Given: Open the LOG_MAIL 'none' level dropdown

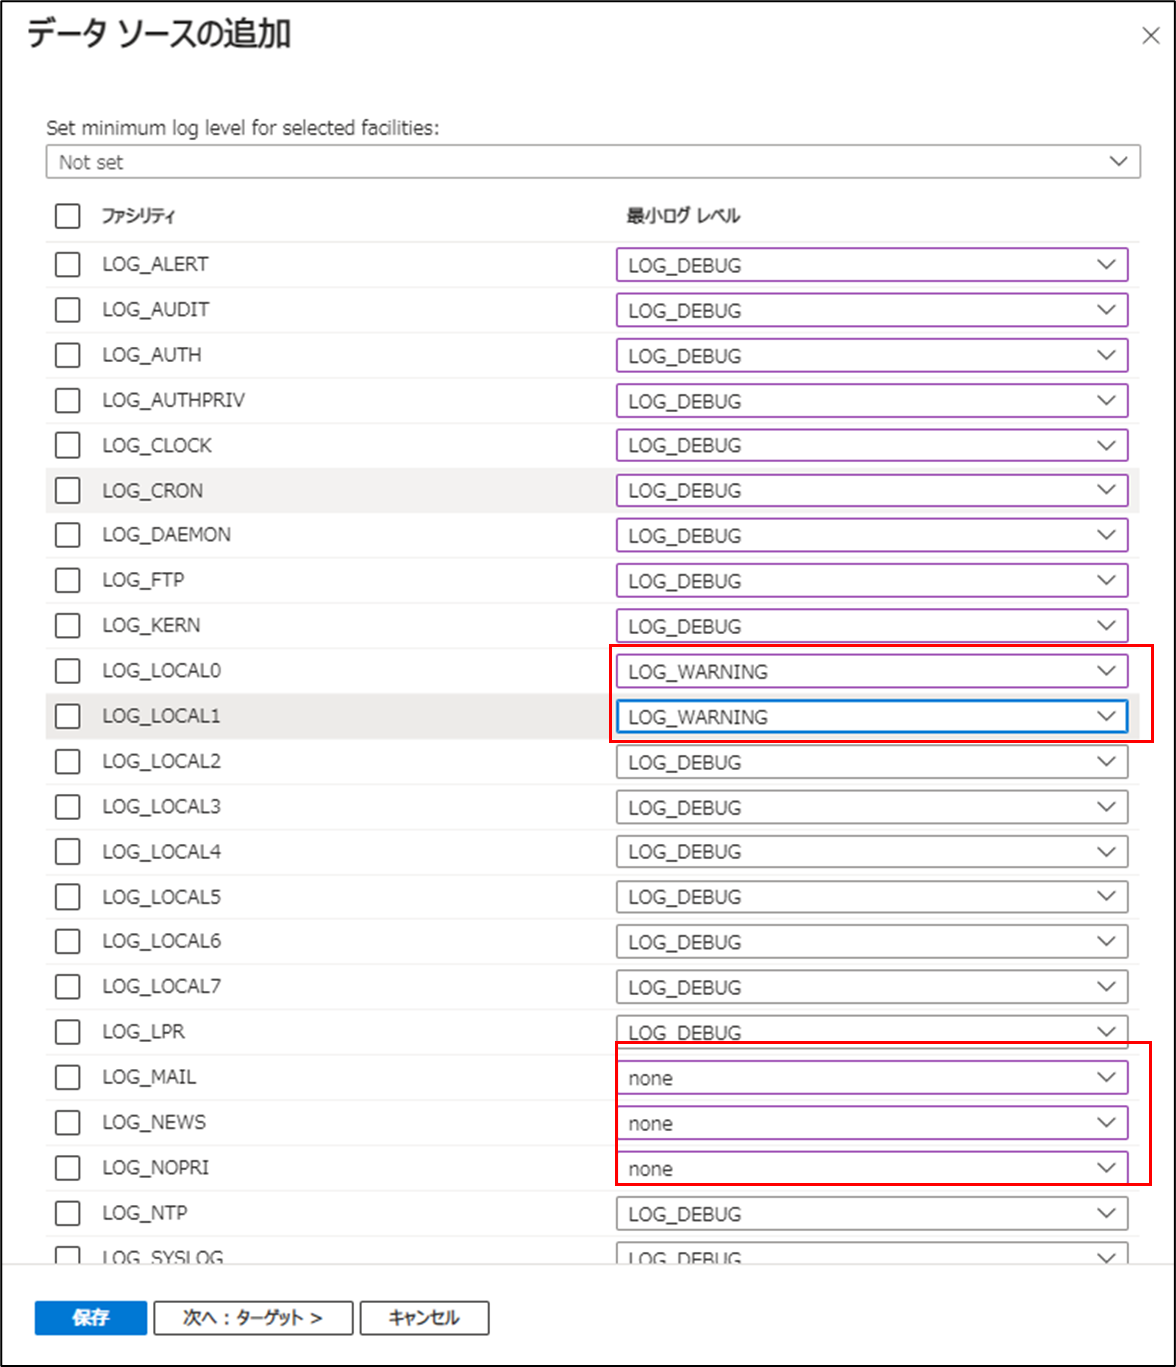Looking at the screenshot, I should click(871, 1077).
